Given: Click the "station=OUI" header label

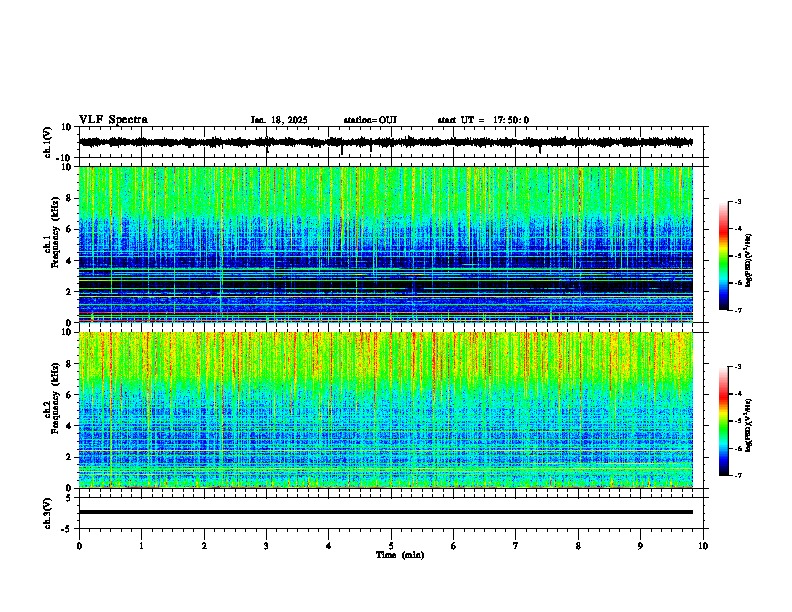Looking at the screenshot, I should (370, 120).
